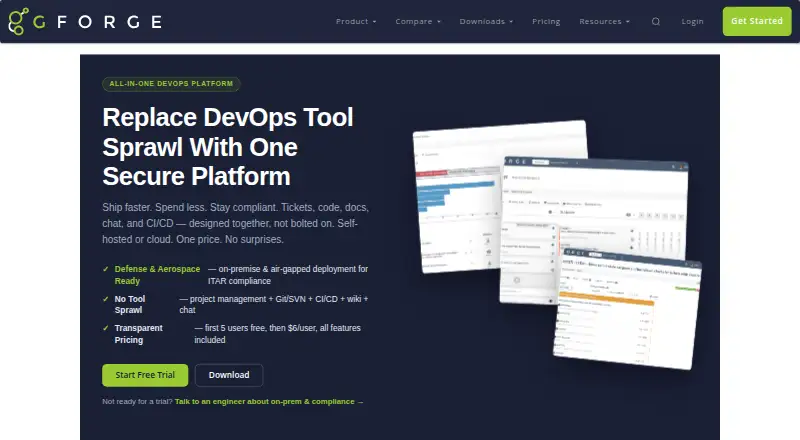The height and width of the screenshot is (440, 800).
Task: Click the Get Started button
Action: (x=757, y=21)
